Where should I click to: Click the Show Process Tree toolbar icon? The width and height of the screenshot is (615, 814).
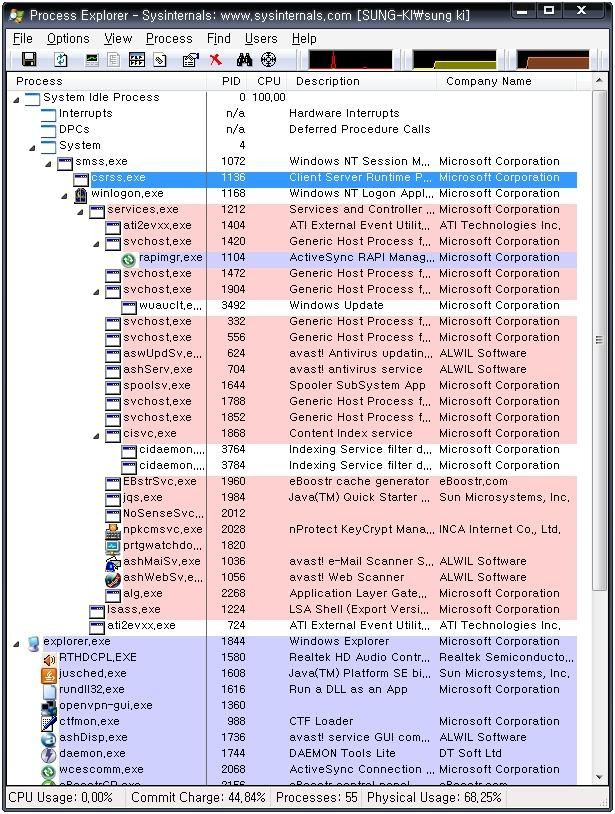coord(114,60)
